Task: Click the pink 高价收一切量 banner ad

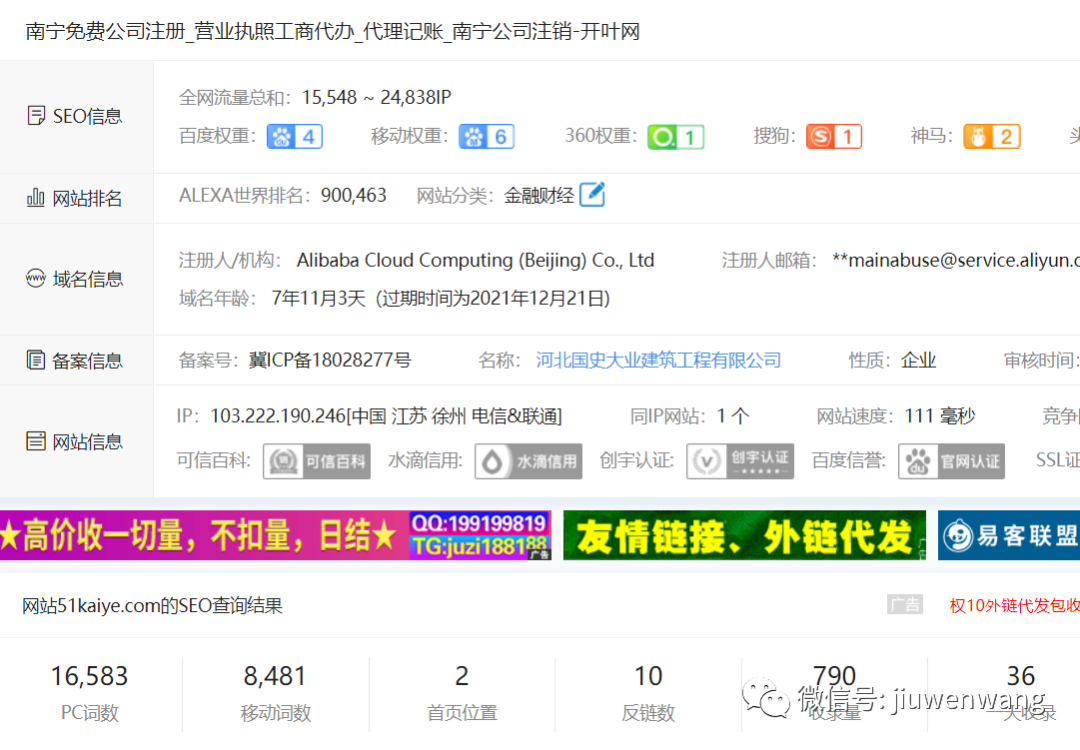Action: 276,535
